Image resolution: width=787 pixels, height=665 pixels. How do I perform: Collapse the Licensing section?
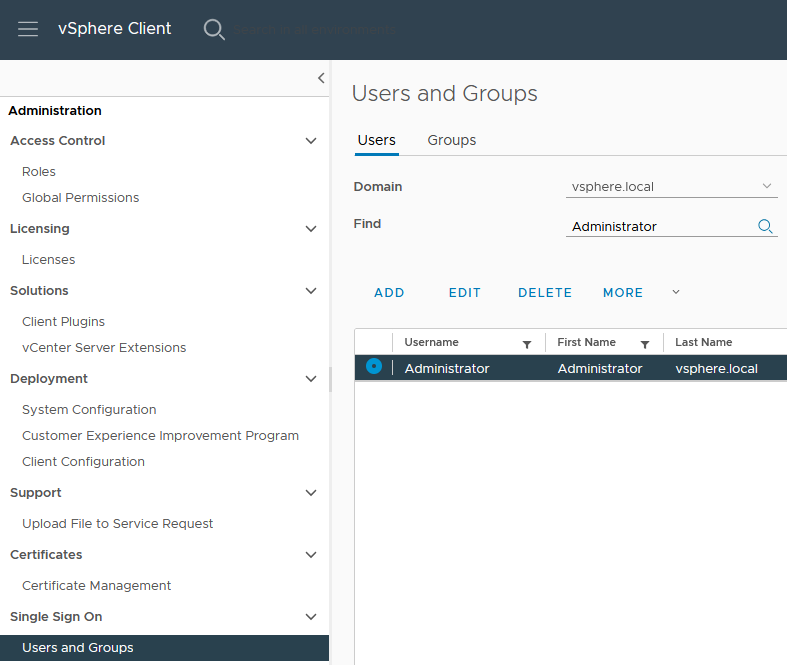311,229
